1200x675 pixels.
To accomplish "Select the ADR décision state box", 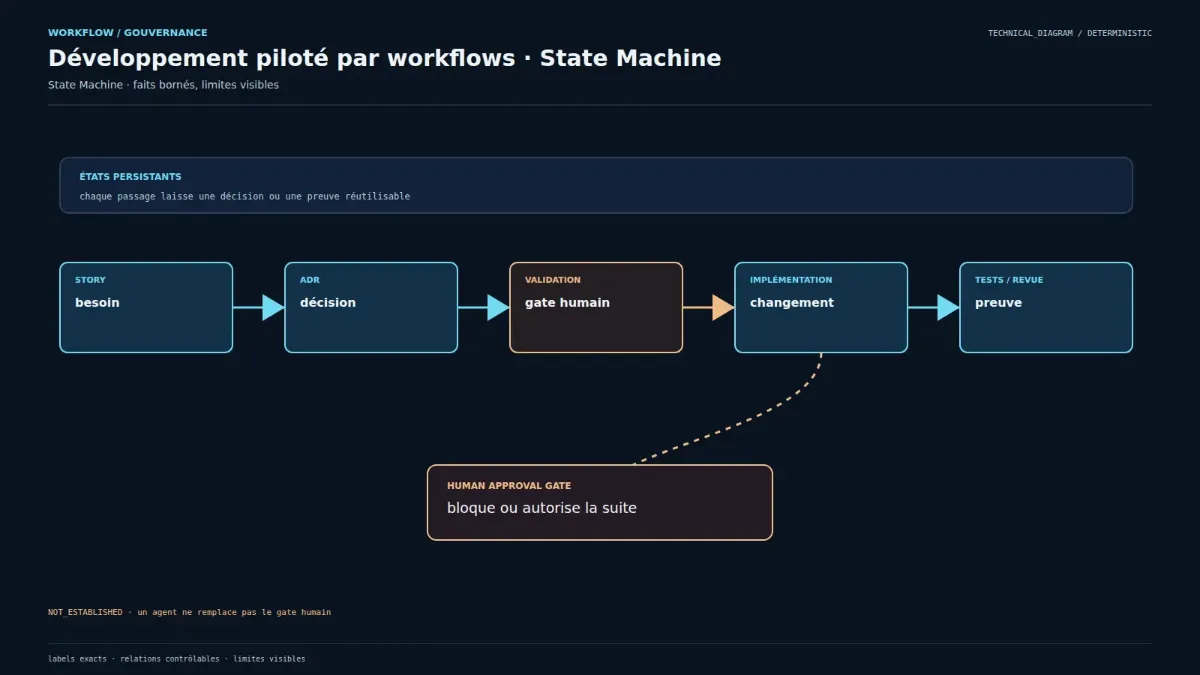I will point(371,307).
